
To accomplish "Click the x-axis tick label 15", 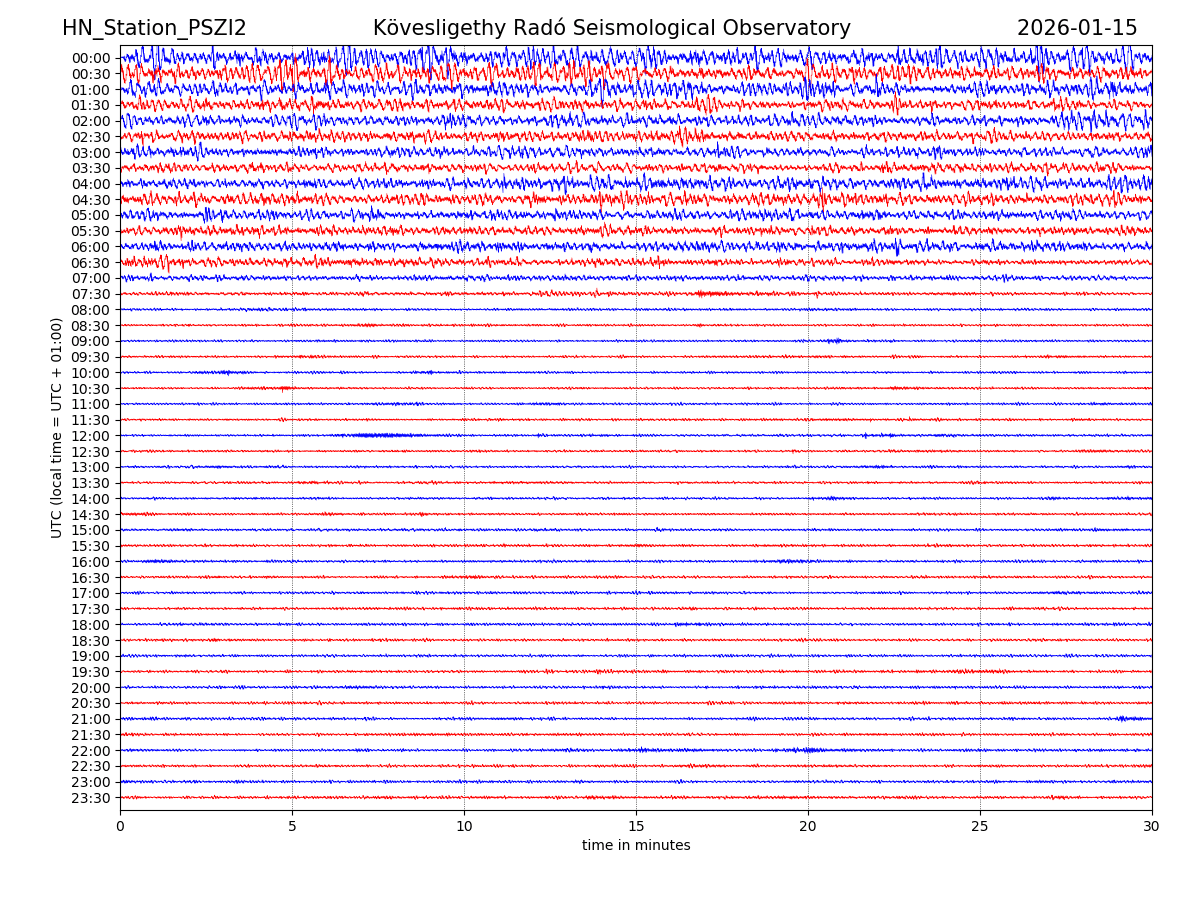I will pos(636,826).
